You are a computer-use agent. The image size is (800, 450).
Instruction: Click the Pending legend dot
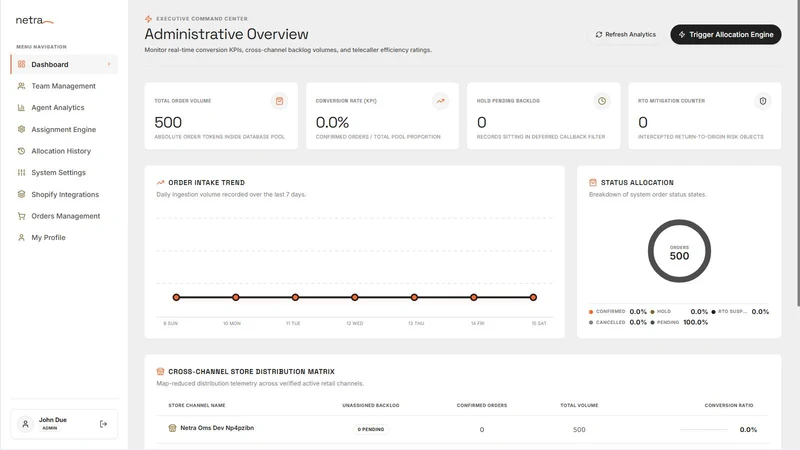[x=652, y=322]
